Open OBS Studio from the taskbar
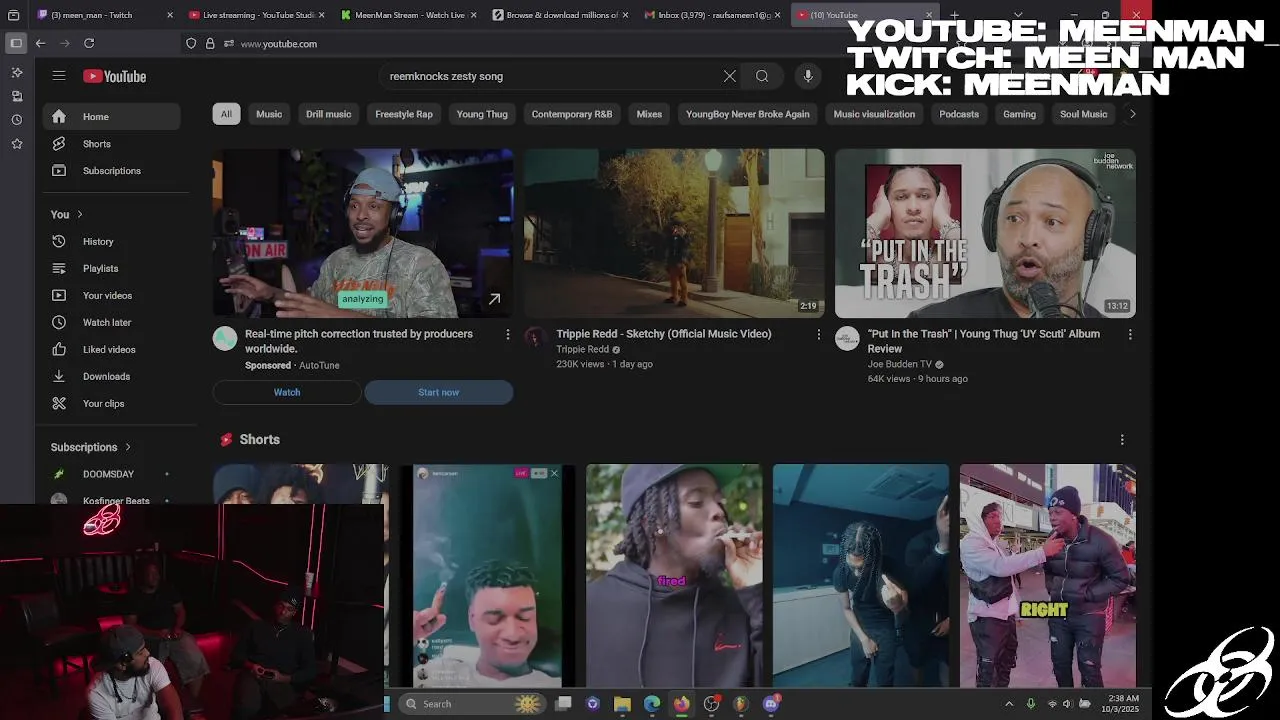The image size is (1280, 720). pyautogui.click(x=711, y=704)
